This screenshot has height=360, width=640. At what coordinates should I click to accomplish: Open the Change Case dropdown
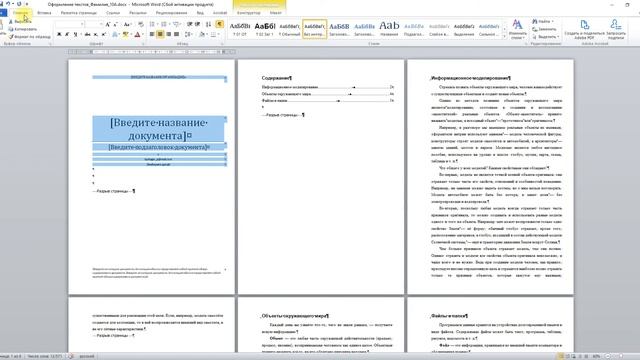tap(127, 24)
